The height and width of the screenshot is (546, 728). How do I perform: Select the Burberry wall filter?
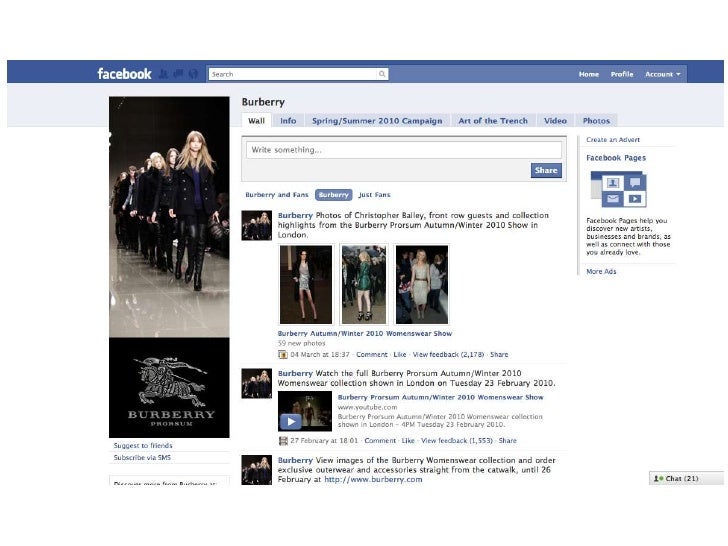pos(333,195)
